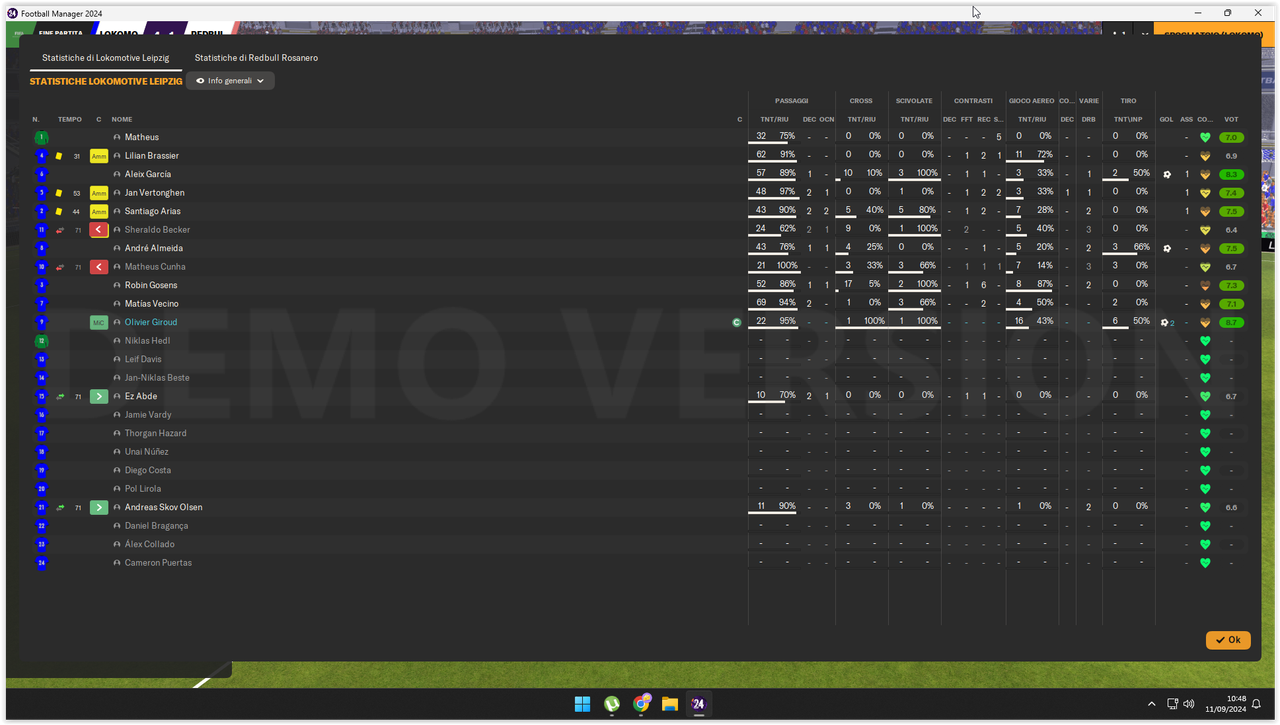Screen dimensions: 1280x725
Task: Select Jamie Vardy in the substitutes list
Action: 148,415
